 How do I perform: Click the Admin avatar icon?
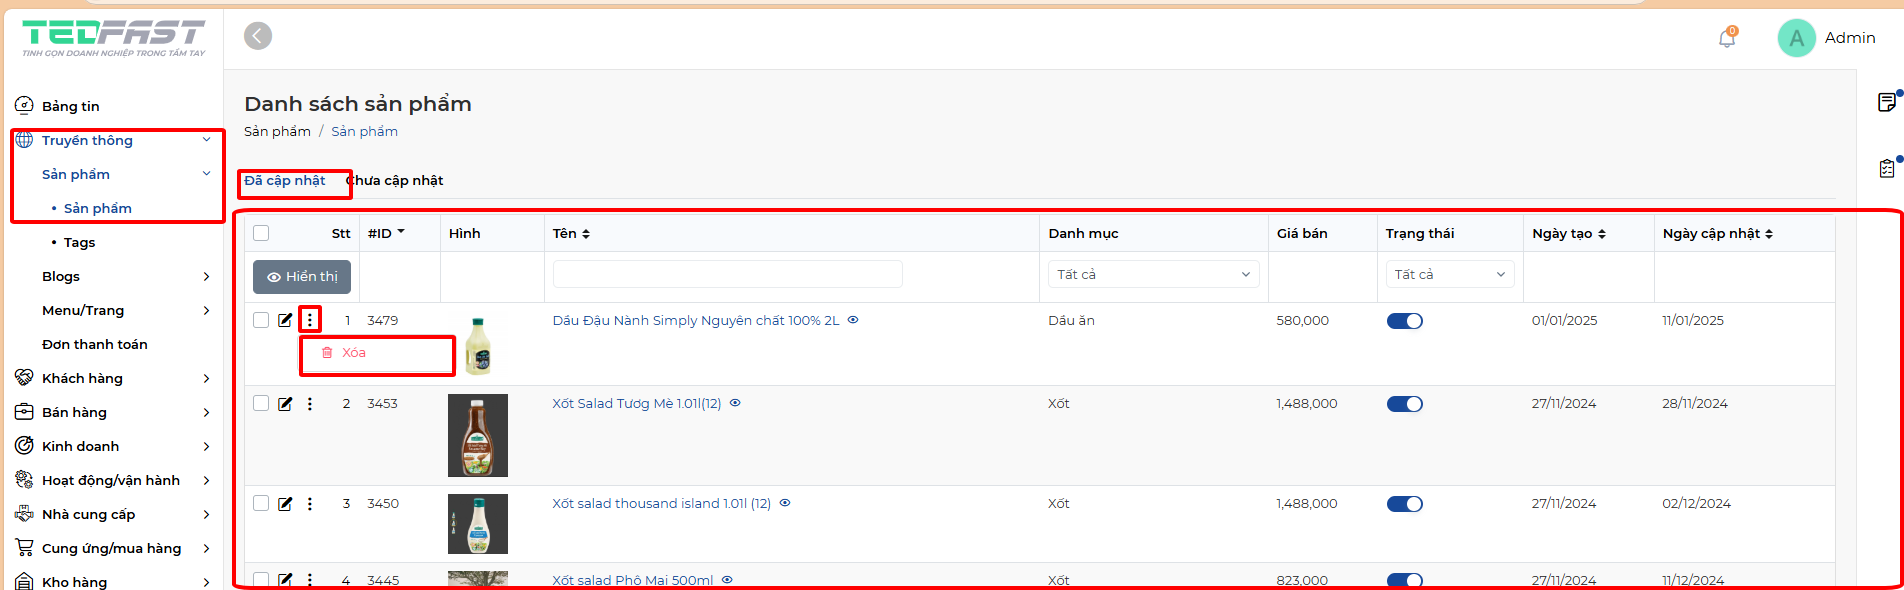click(x=1796, y=38)
